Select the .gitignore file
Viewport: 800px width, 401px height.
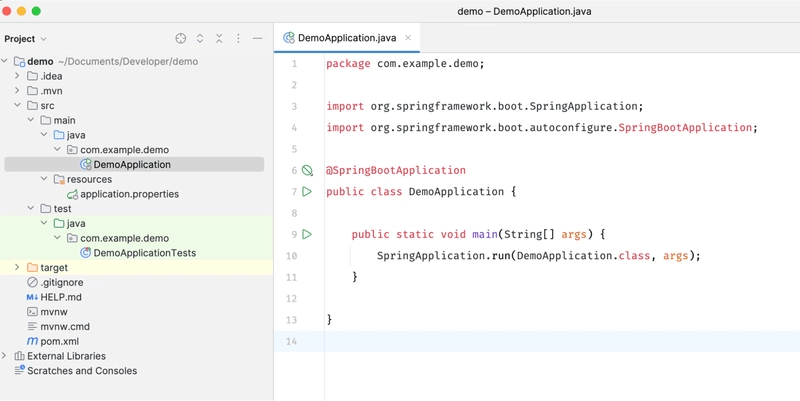tap(62, 282)
